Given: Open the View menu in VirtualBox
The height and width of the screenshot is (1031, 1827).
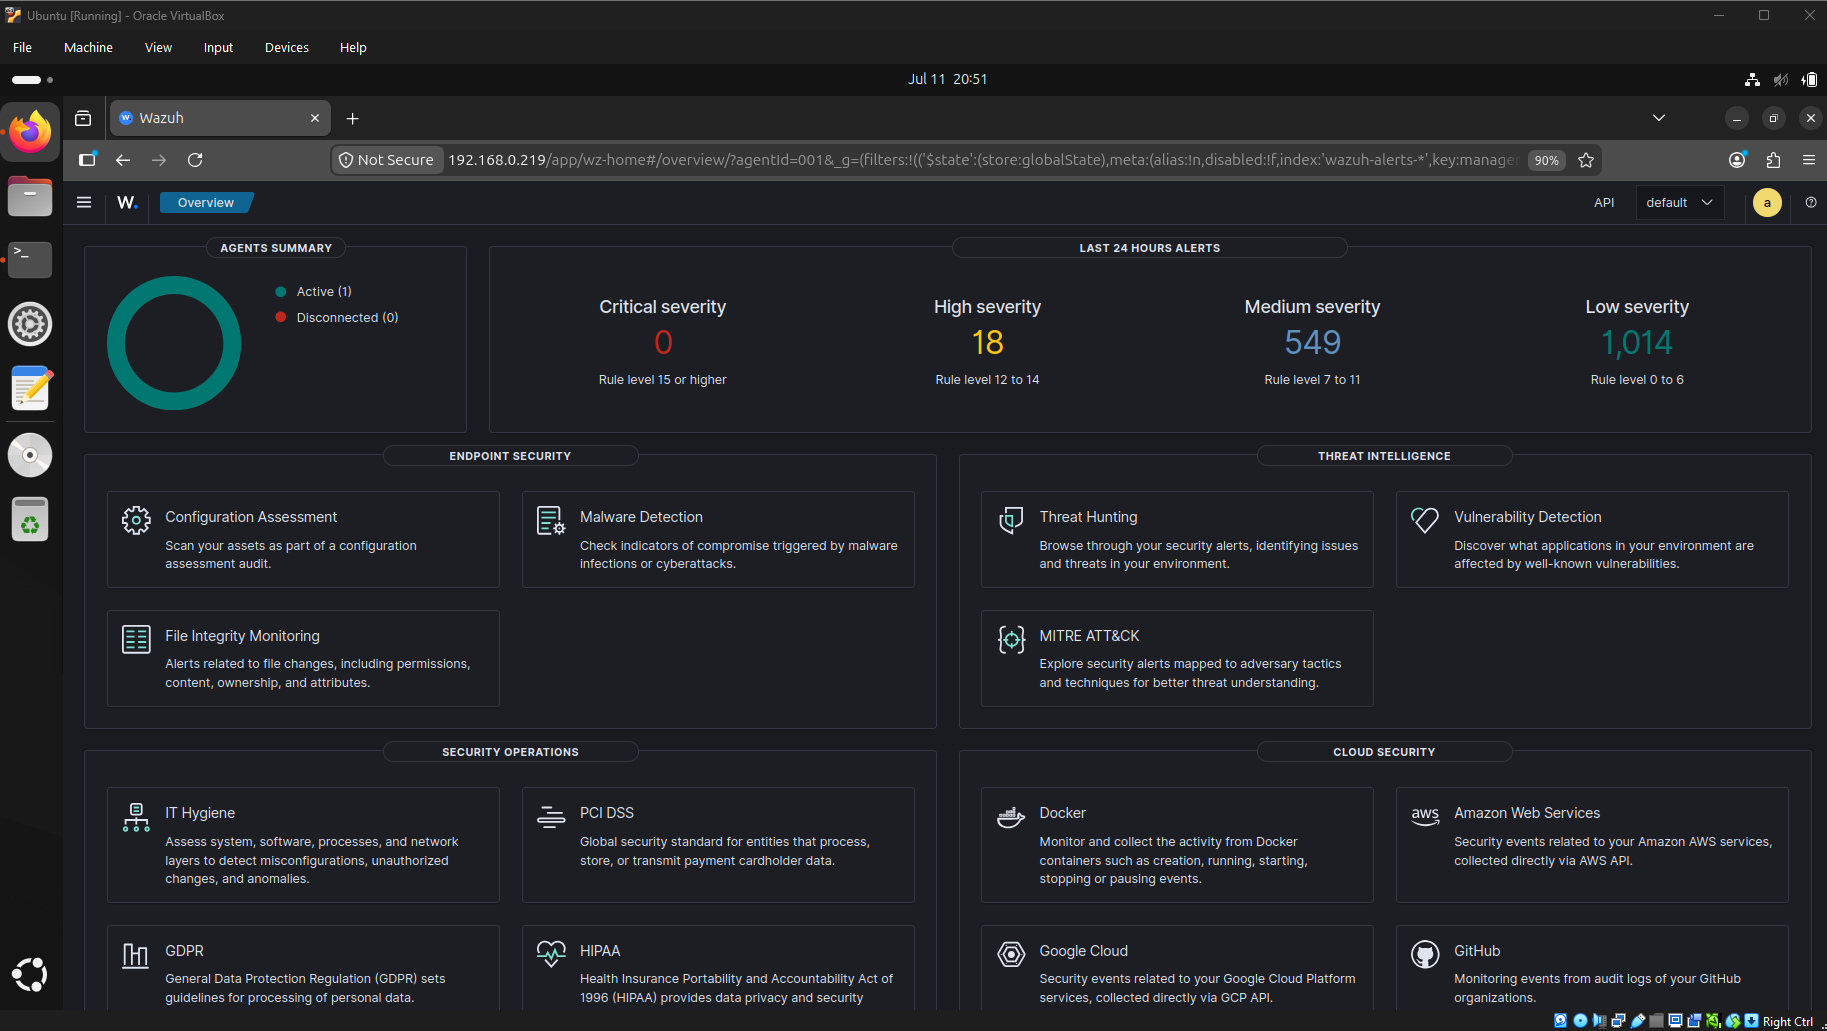Looking at the screenshot, I should point(158,47).
